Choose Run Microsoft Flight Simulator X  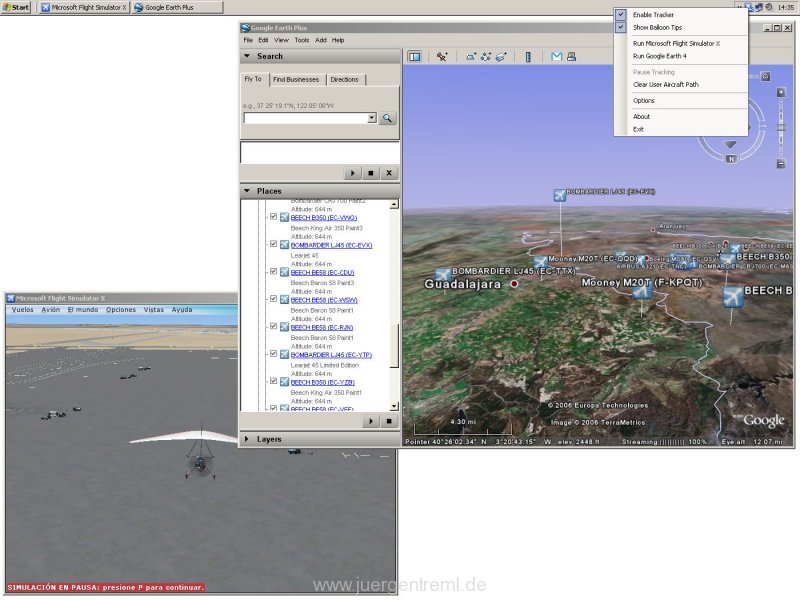(x=681, y=43)
